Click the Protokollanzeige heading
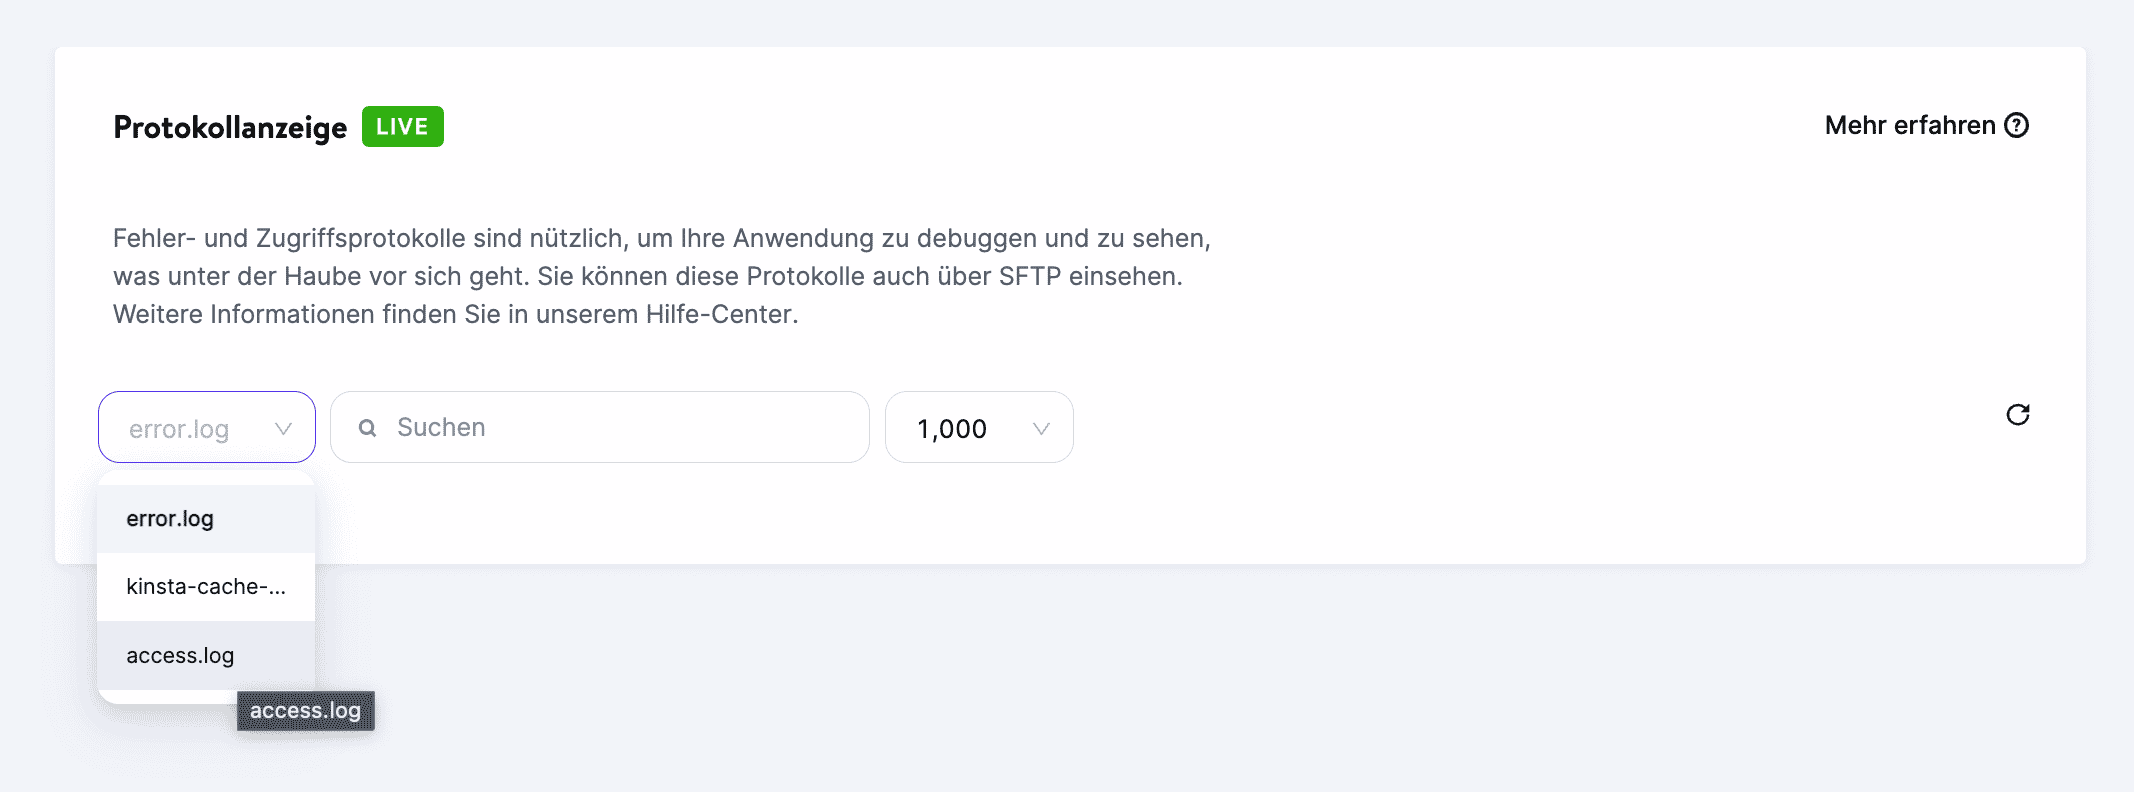2134x792 pixels. [x=228, y=126]
